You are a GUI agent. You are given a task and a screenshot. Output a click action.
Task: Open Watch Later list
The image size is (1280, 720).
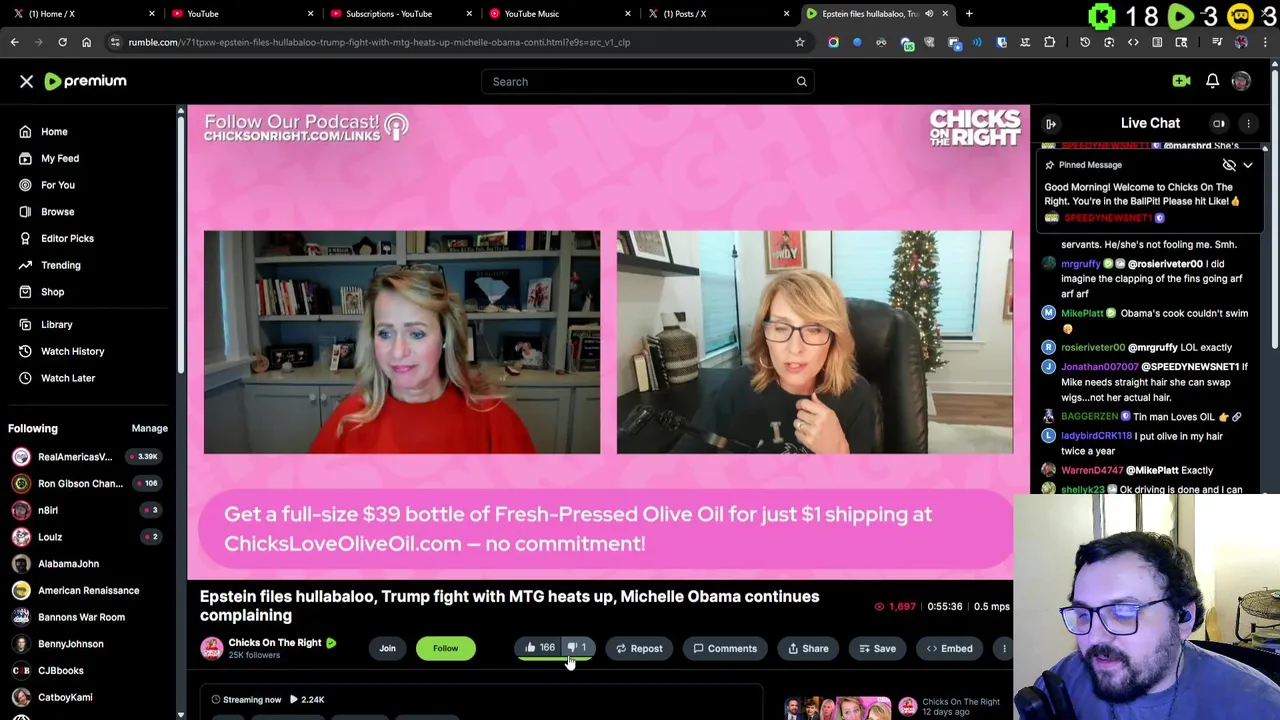click(x=68, y=378)
